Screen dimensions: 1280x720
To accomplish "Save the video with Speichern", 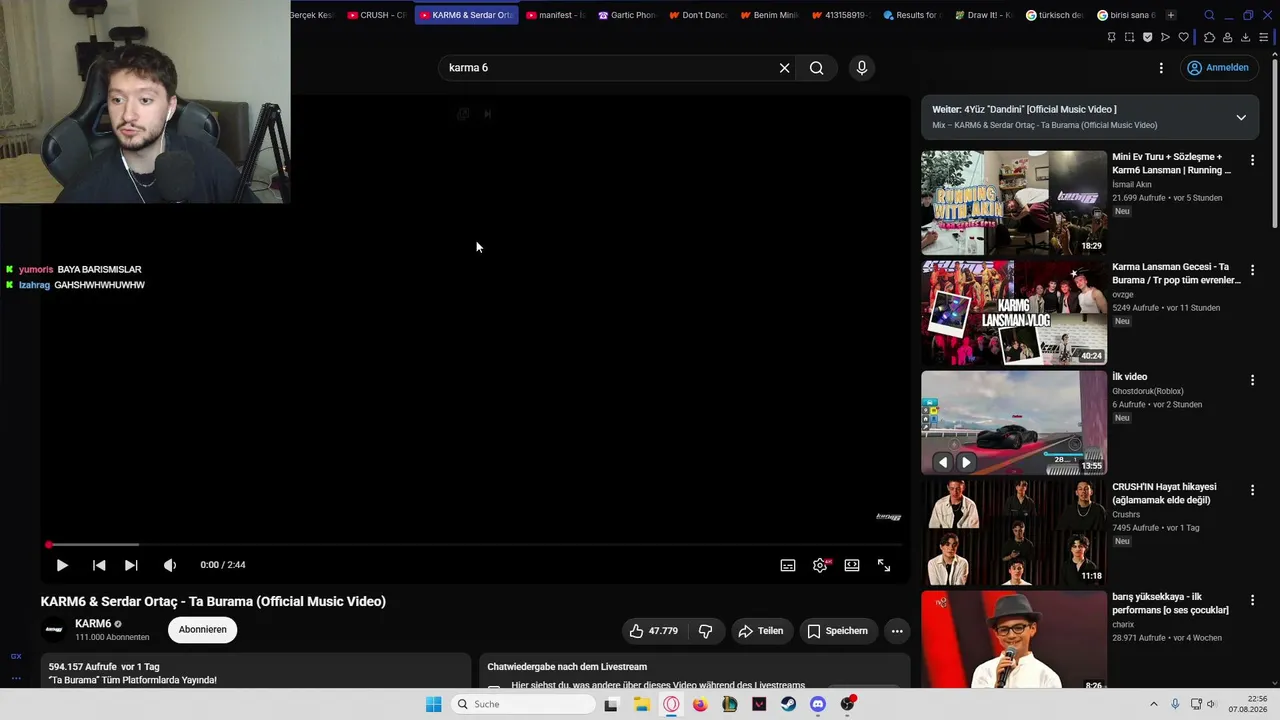I will coord(838,631).
